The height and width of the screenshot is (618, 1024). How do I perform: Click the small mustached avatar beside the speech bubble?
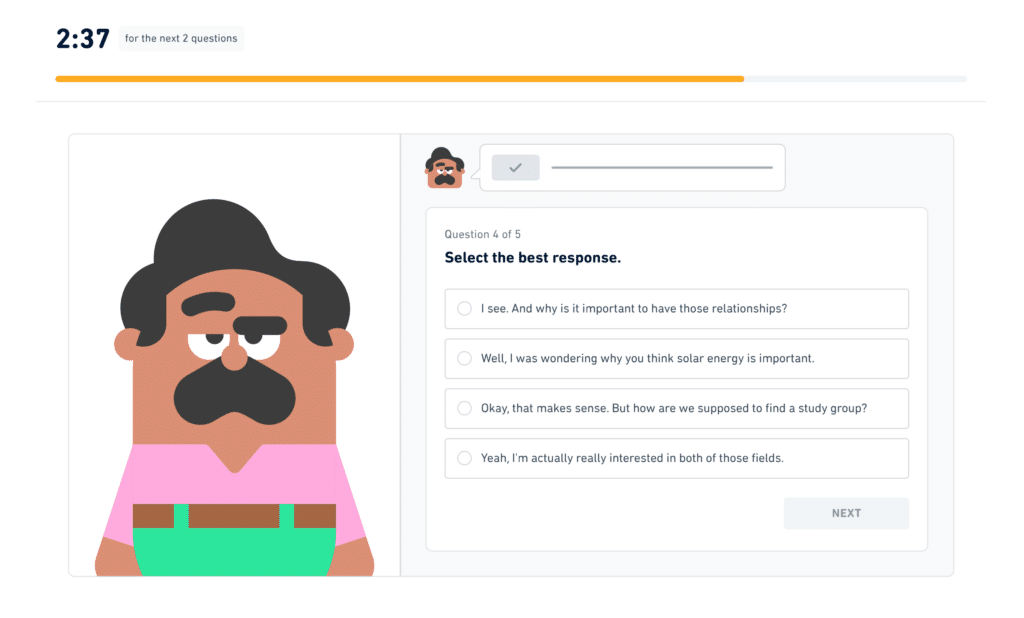click(x=445, y=168)
